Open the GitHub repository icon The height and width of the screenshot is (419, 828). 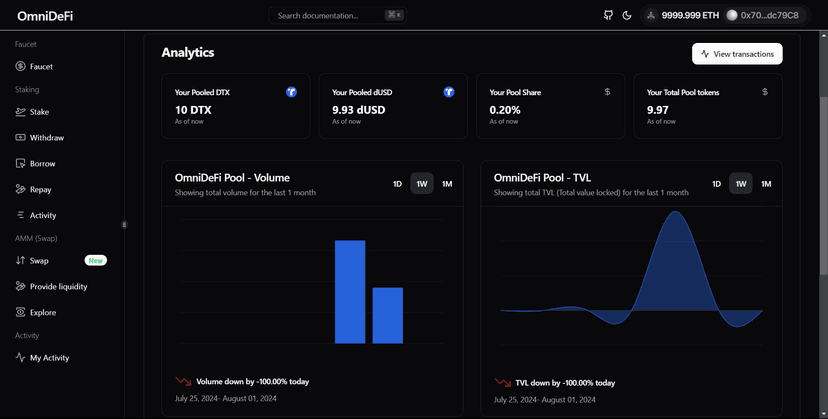[608, 15]
